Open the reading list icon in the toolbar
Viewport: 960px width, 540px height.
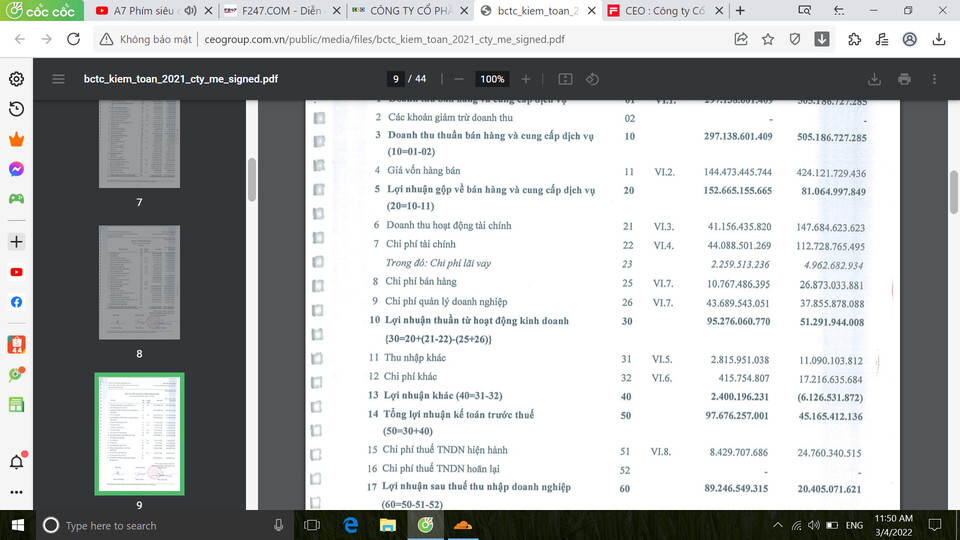[x=882, y=39]
